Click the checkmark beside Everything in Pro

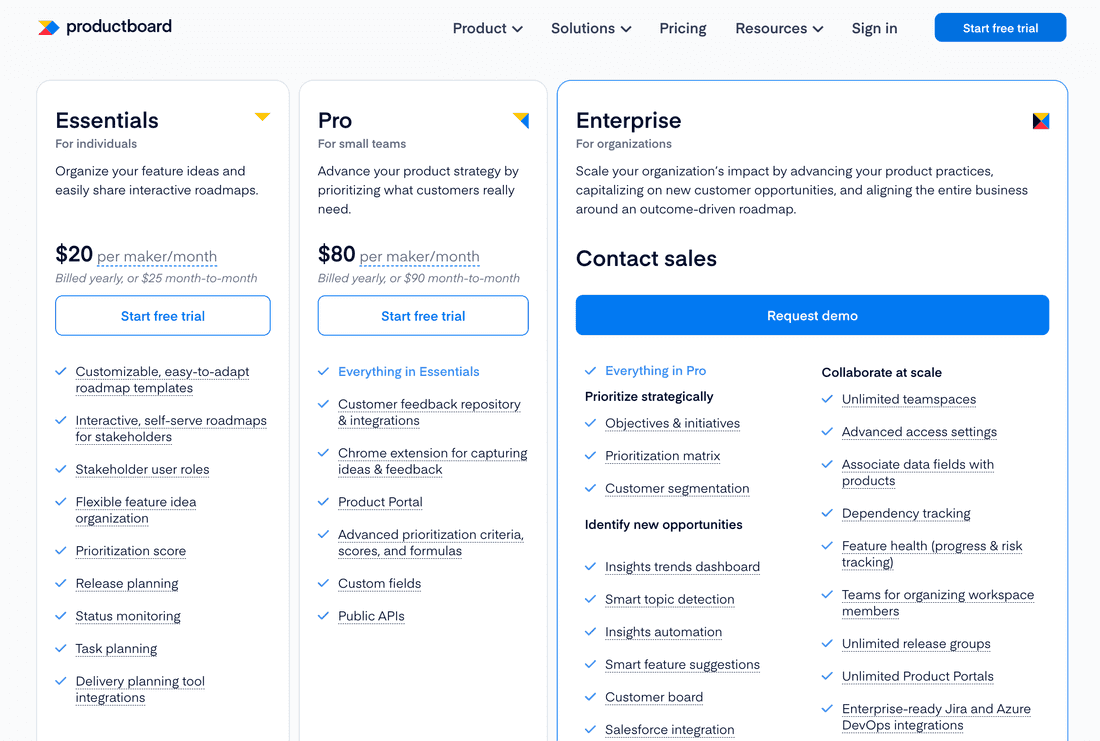589,370
